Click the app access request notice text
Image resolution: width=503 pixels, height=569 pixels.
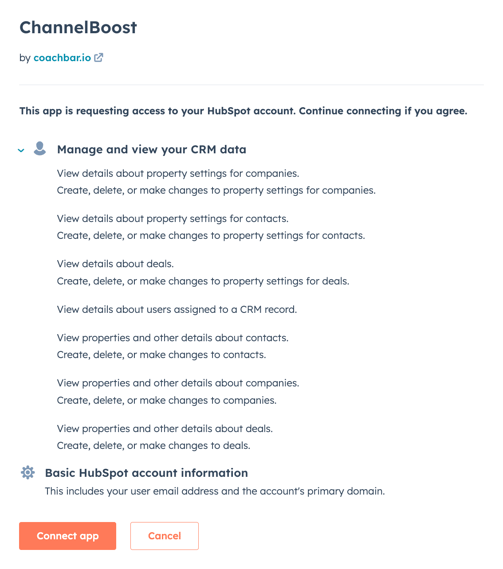(243, 111)
